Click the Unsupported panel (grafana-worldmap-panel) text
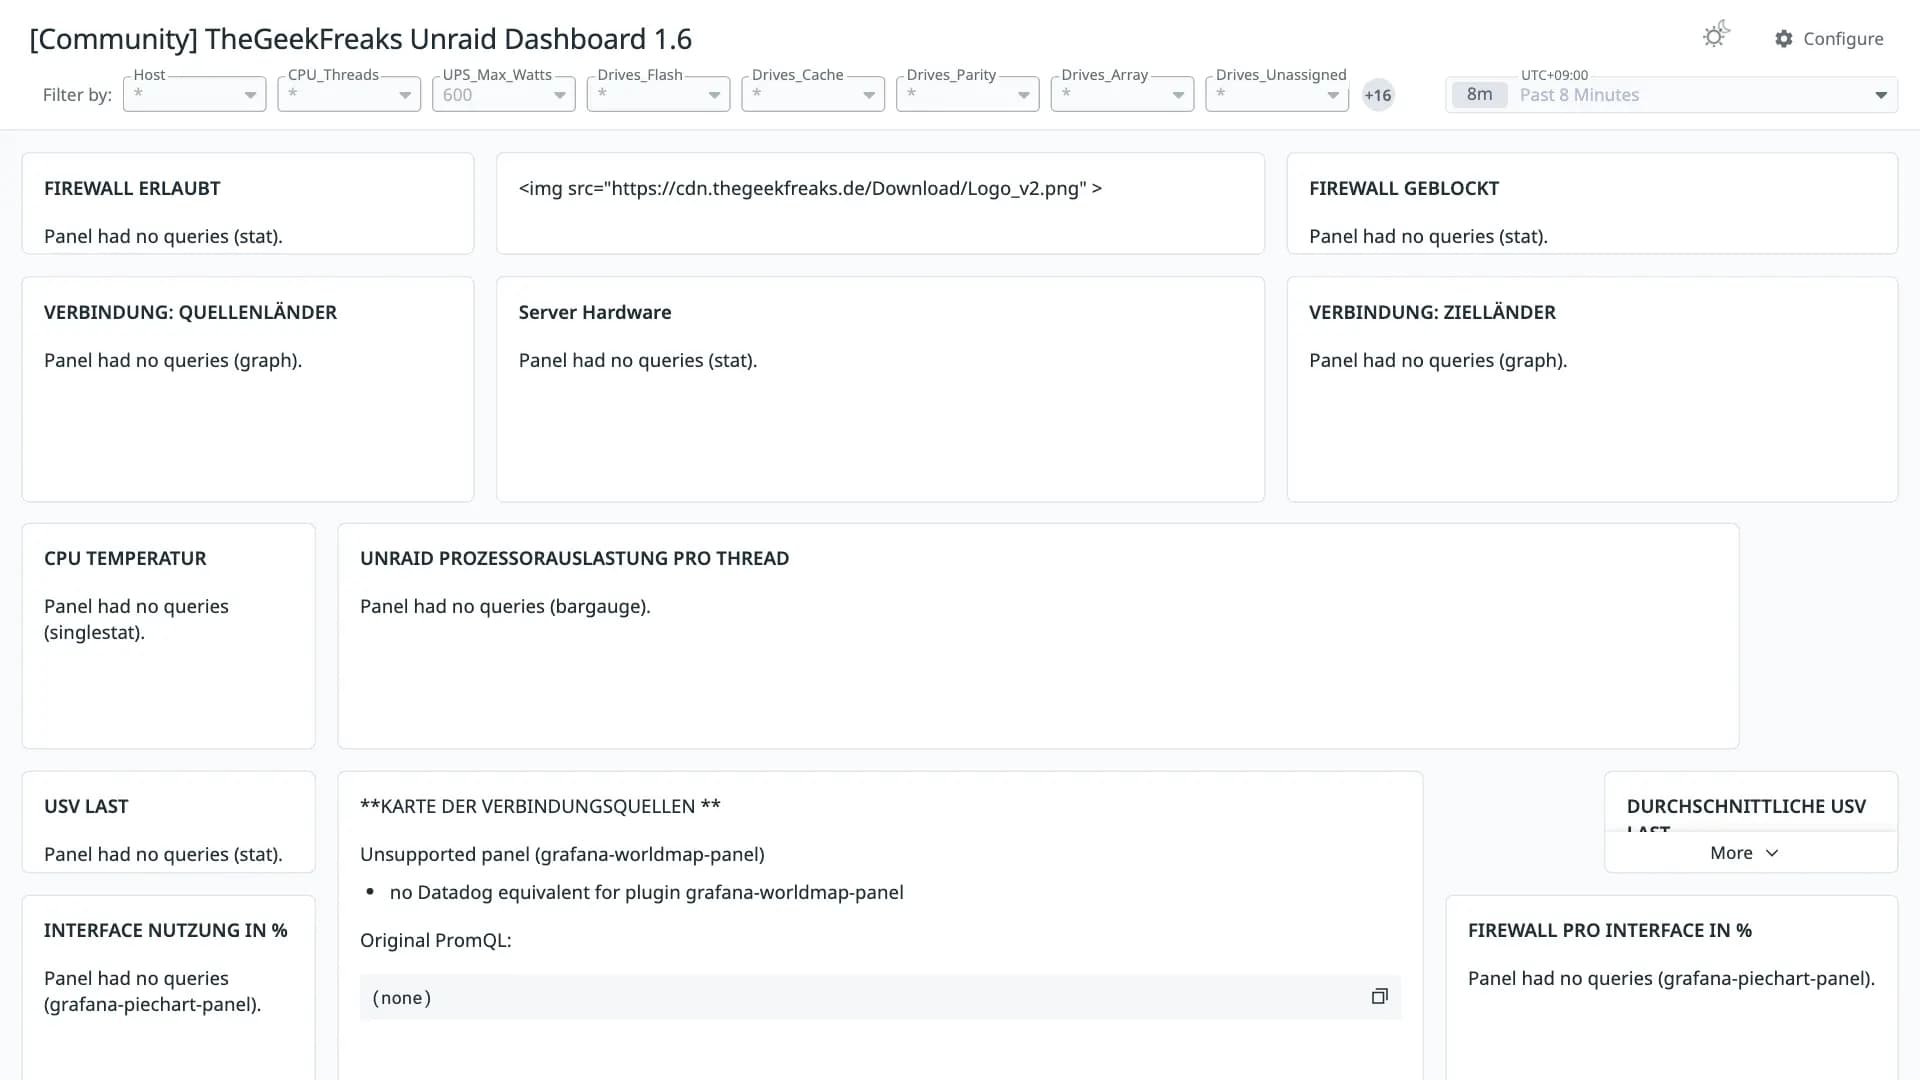The width and height of the screenshot is (1920, 1080). (562, 854)
